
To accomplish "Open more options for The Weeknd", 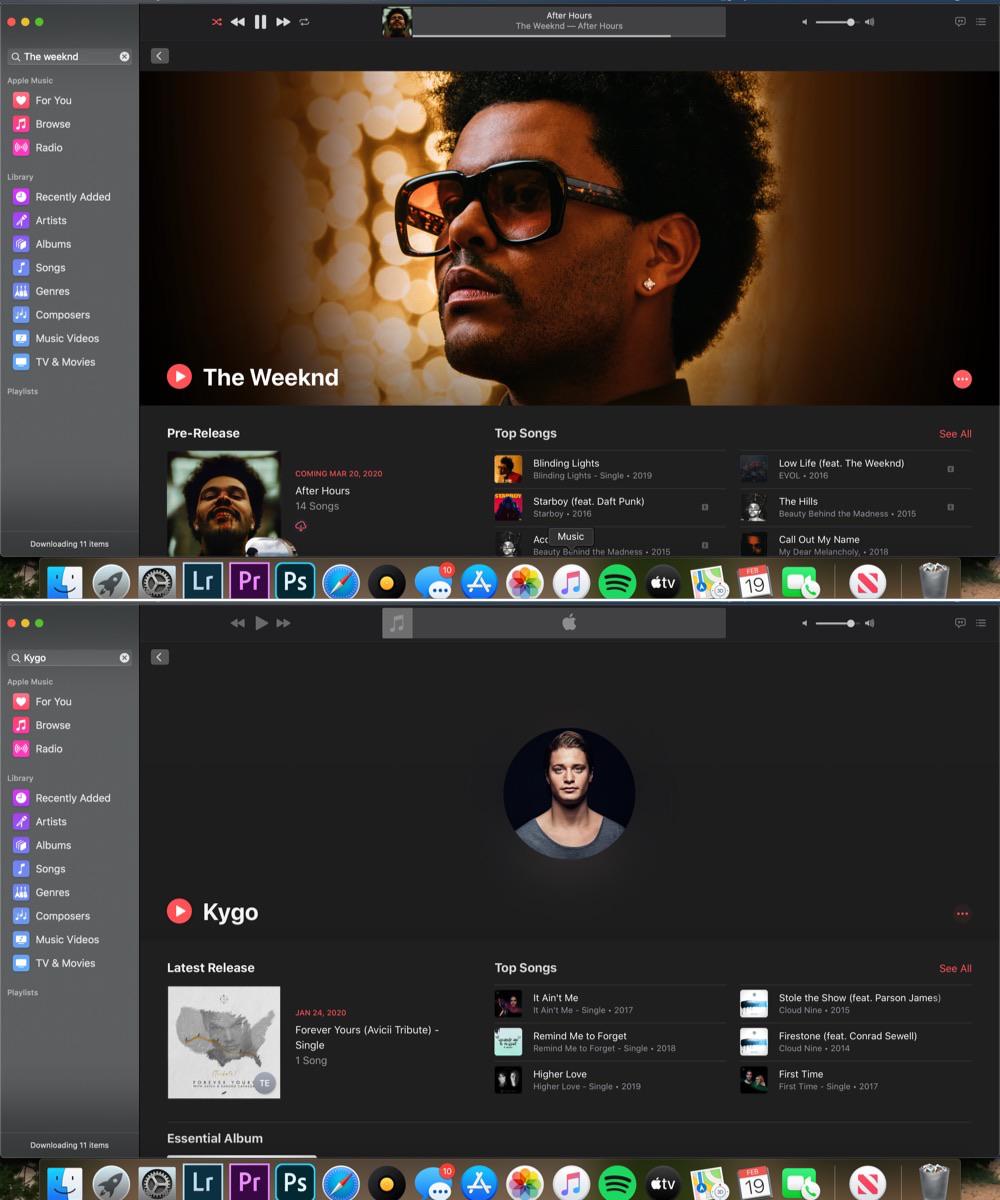I will pos(962,379).
